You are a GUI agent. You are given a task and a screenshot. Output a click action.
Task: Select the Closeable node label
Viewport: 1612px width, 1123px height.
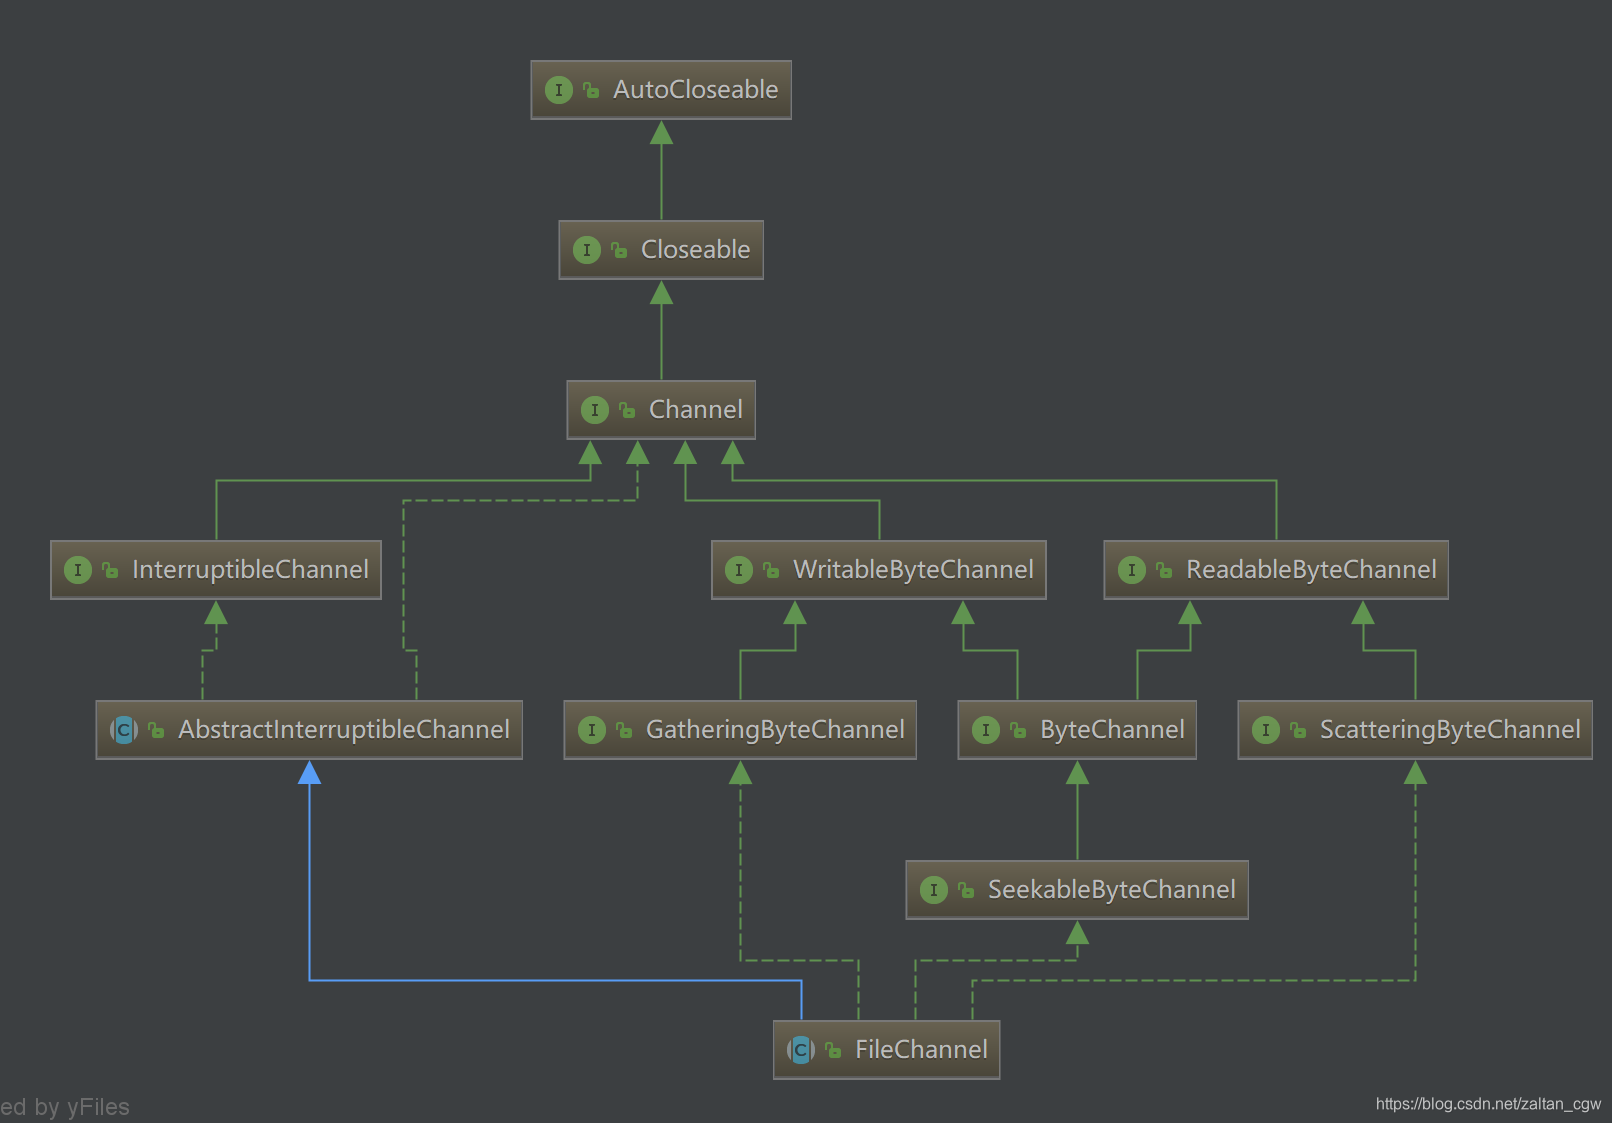(x=696, y=250)
